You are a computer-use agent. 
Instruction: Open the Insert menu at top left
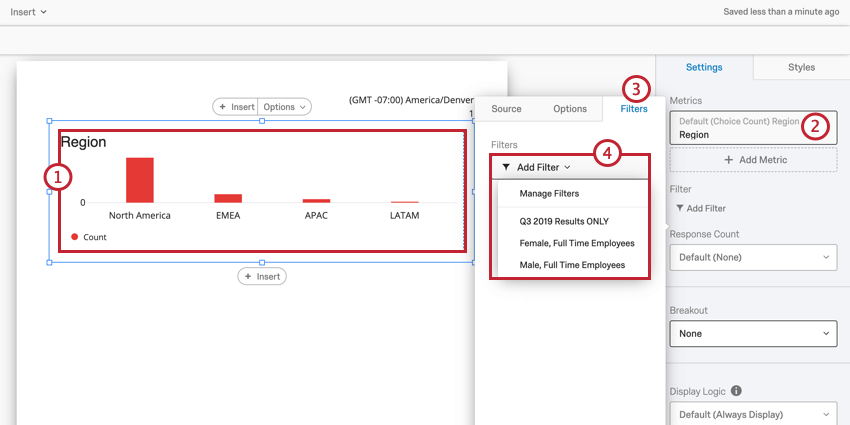(x=29, y=11)
